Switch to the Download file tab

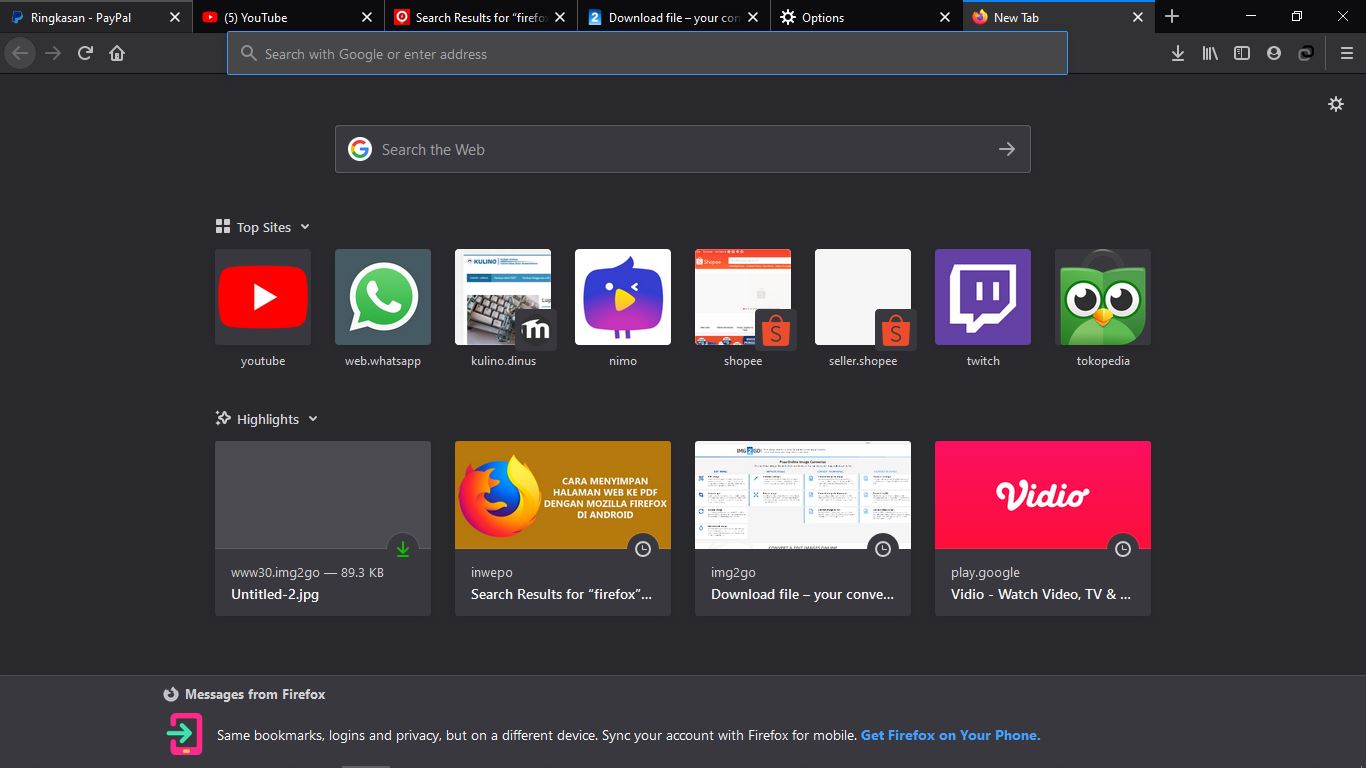tap(674, 17)
